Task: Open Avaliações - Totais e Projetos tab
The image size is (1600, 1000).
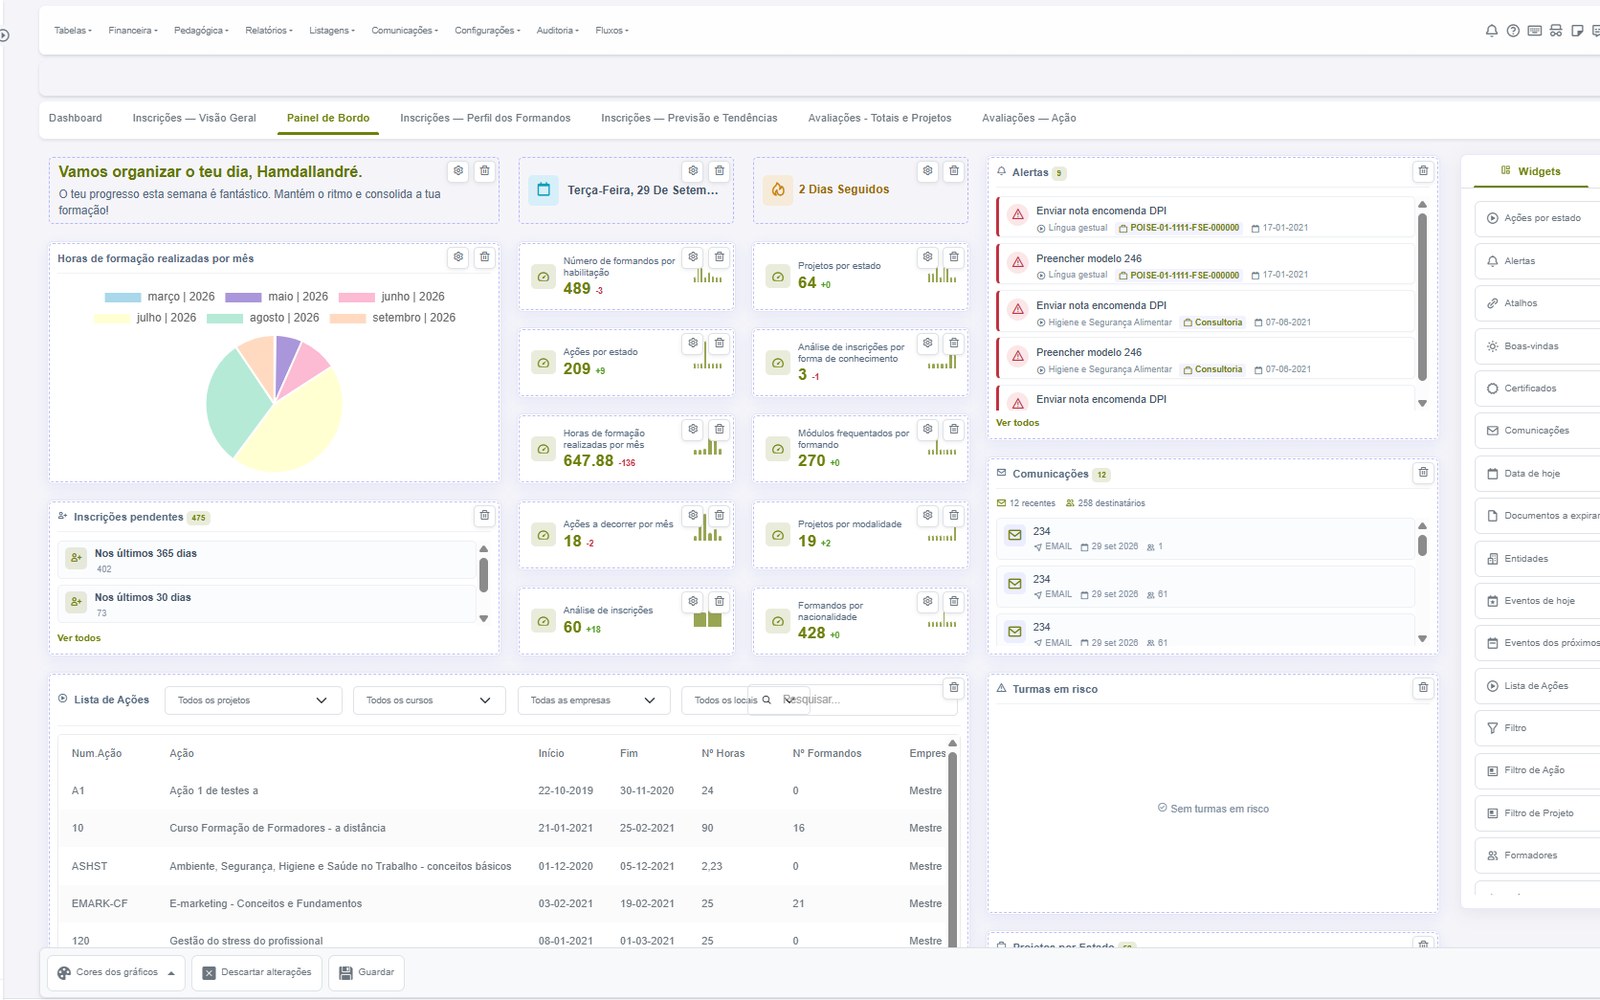Action: click(880, 118)
